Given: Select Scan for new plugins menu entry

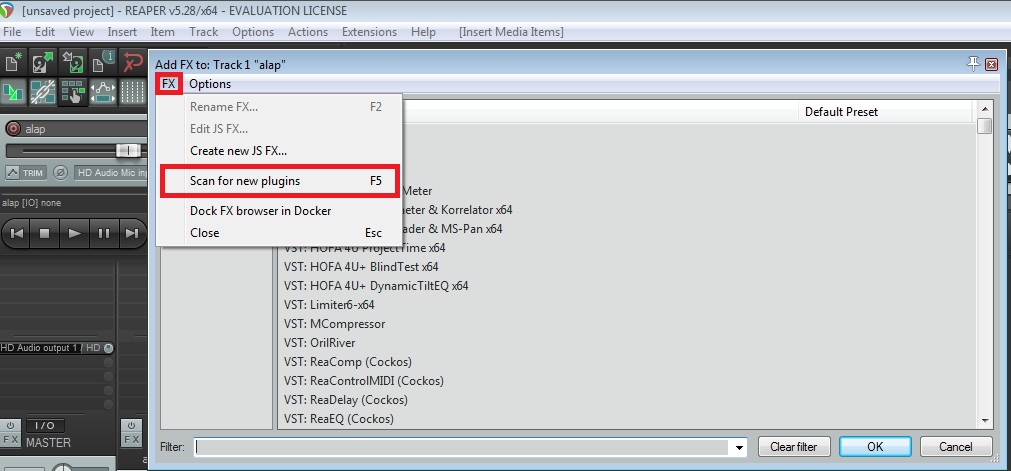Looking at the screenshot, I should point(279,181).
